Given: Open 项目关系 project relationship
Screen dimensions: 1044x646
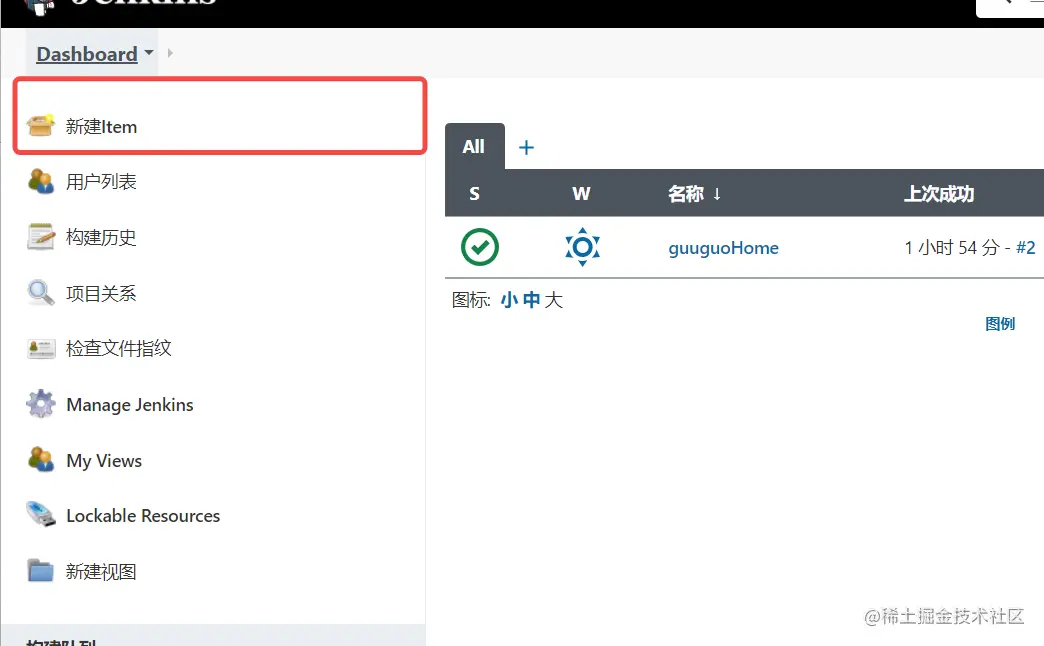Looking at the screenshot, I should [x=101, y=293].
